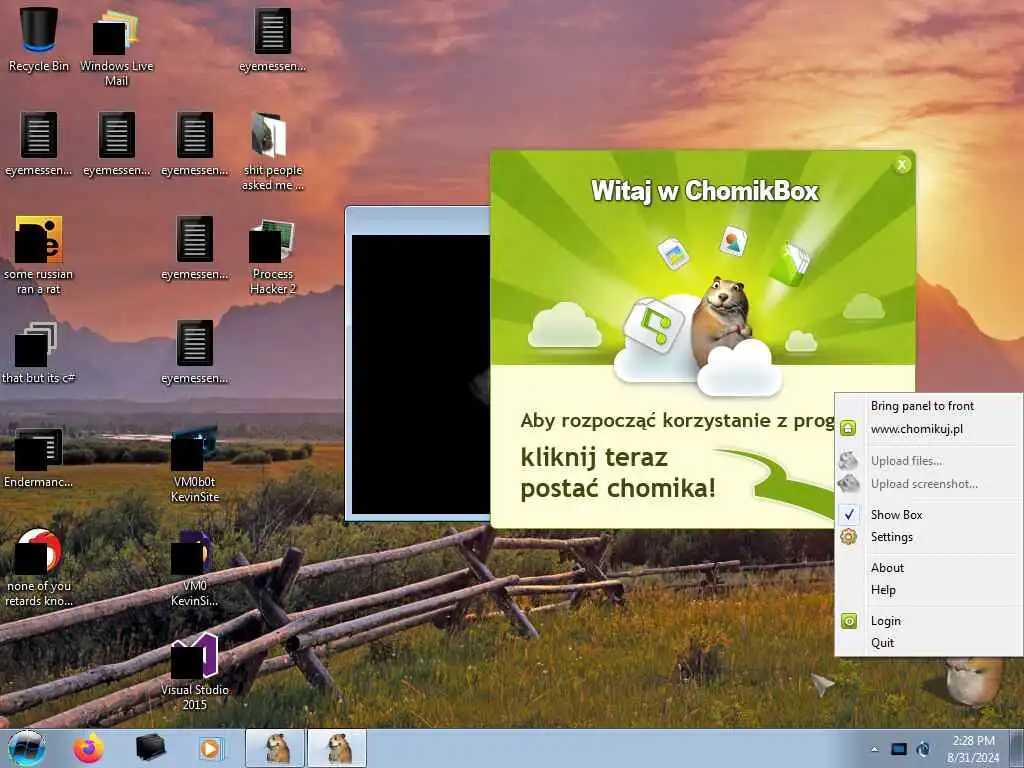
Task: Open the media player taskbar icon
Action: 210,748
